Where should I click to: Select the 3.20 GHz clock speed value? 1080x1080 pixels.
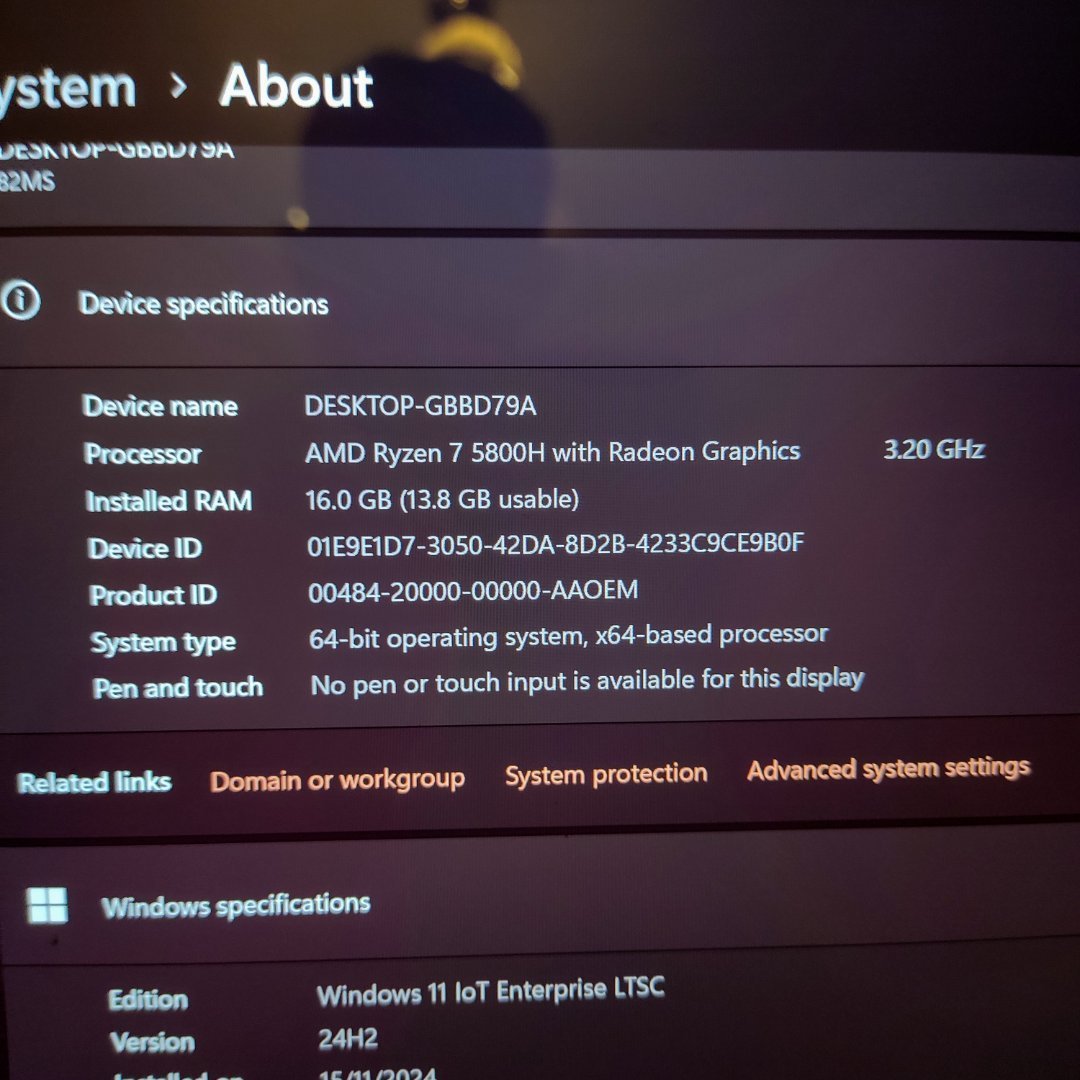pyautogui.click(x=934, y=449)
